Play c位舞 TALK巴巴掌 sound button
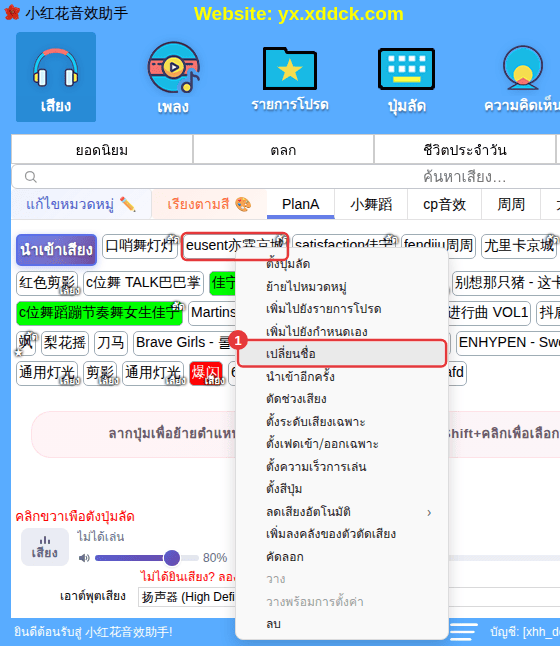 (x=143, y=283)
